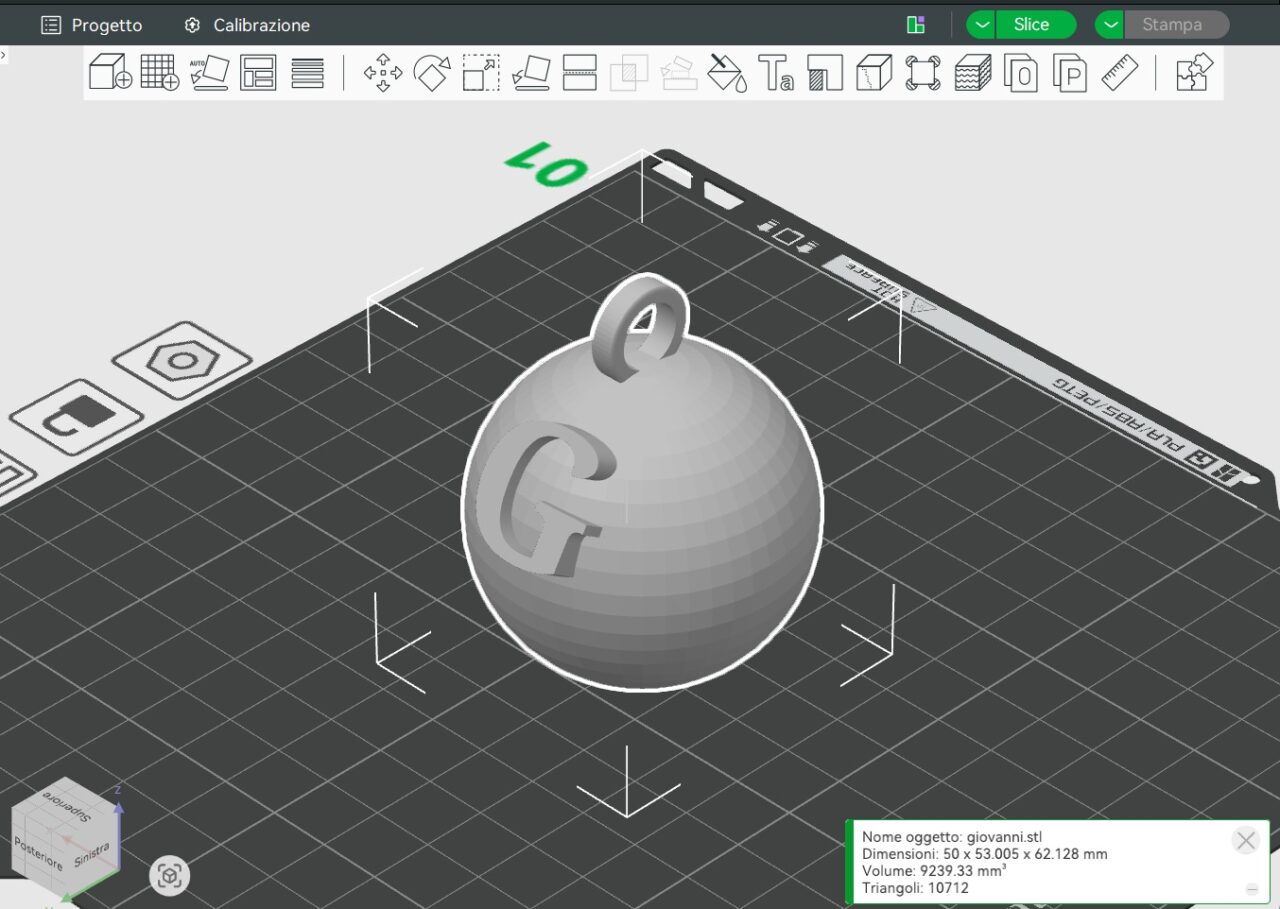1280x909 pixels.
Task: Expand the Stampa options dropdown arrow
Action: [1110, 25]
